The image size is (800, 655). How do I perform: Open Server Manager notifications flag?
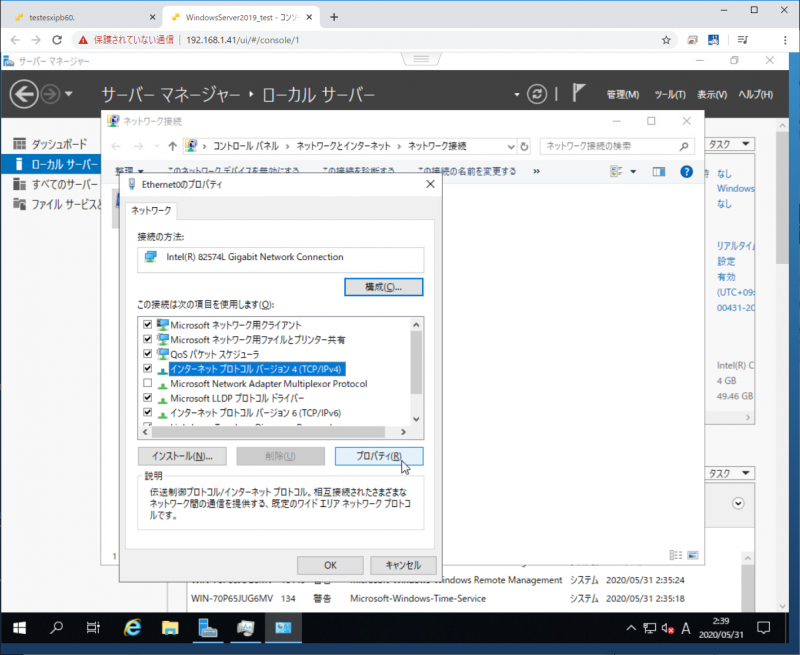point(578,93)
